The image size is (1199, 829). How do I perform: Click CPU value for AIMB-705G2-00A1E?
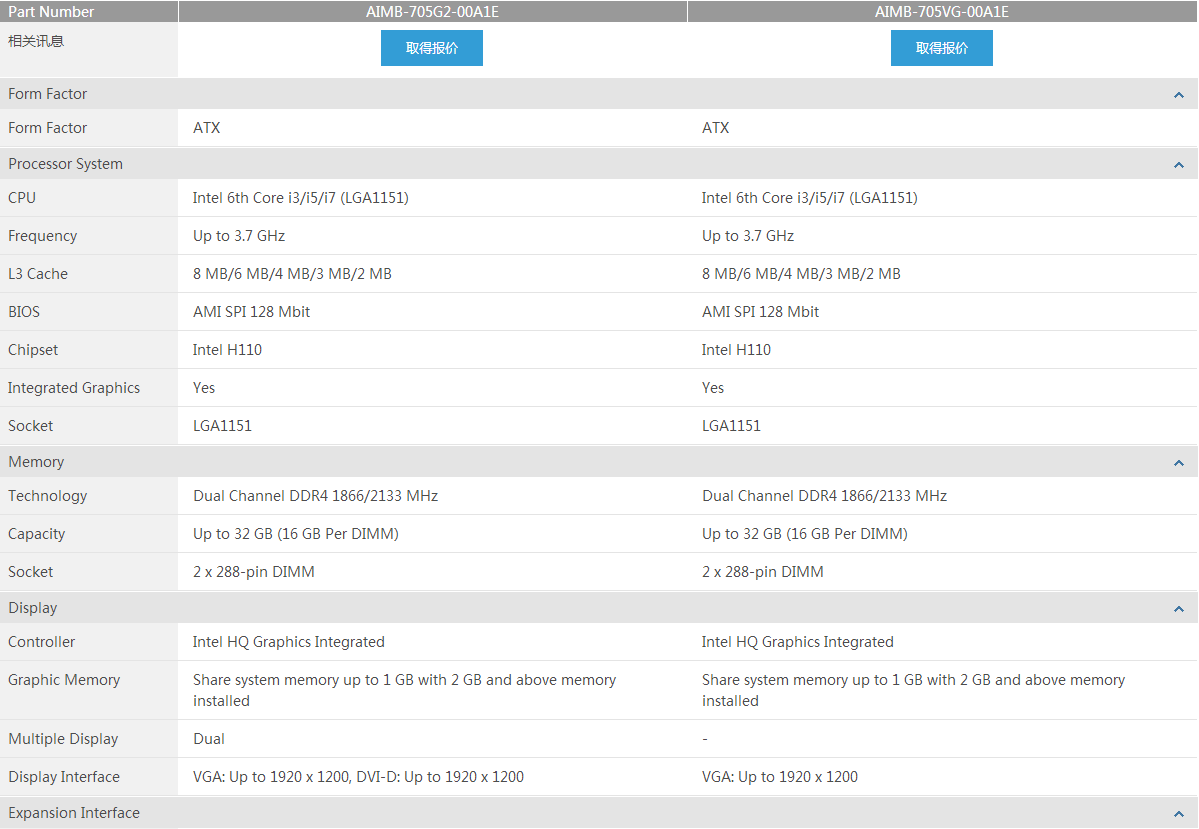click(301, 198)
